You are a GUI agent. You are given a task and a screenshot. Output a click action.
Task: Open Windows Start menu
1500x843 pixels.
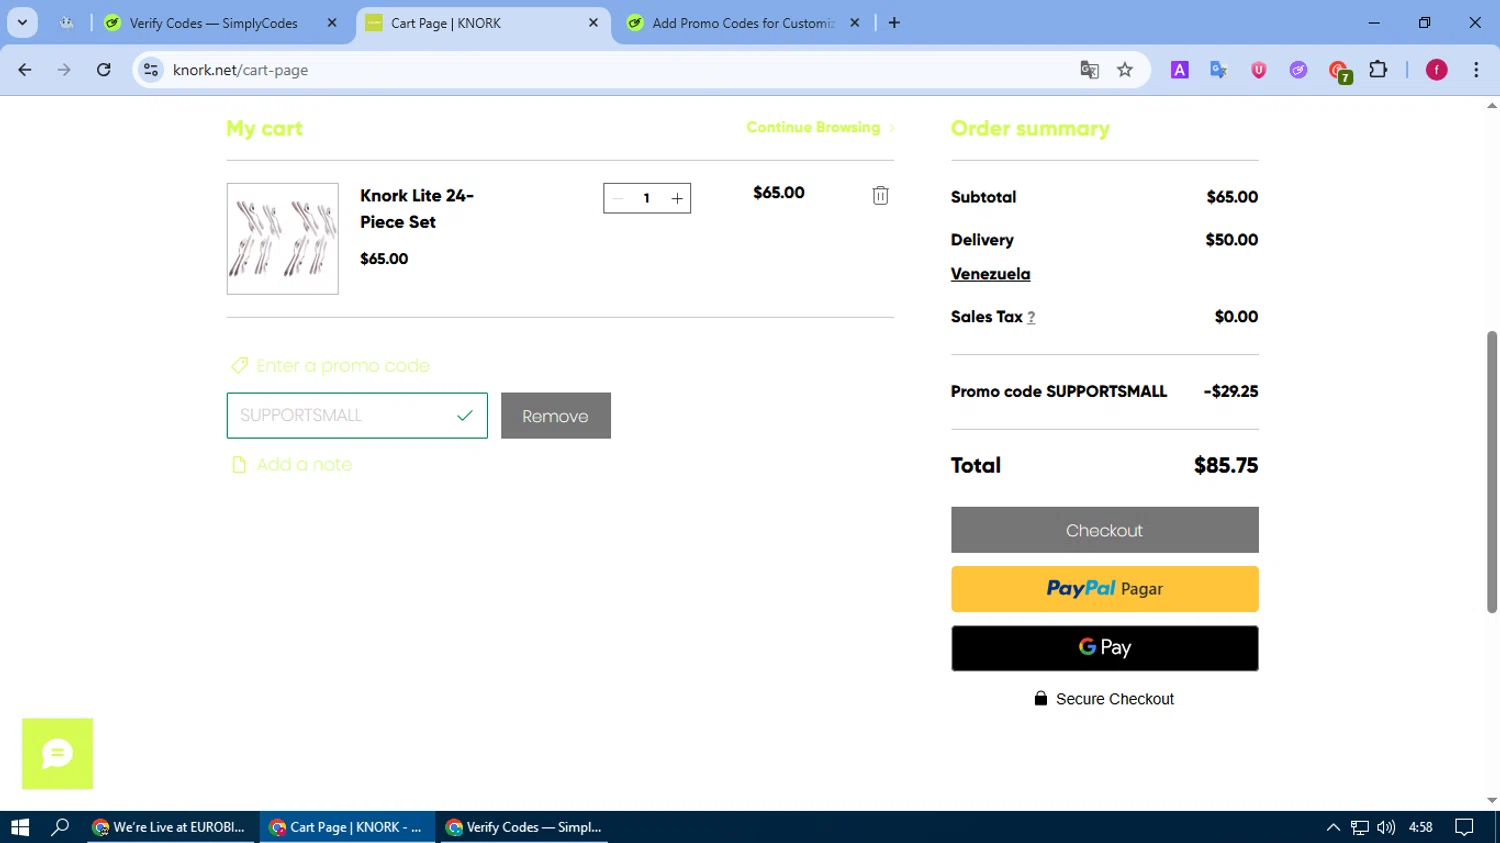tap(20, 827)
